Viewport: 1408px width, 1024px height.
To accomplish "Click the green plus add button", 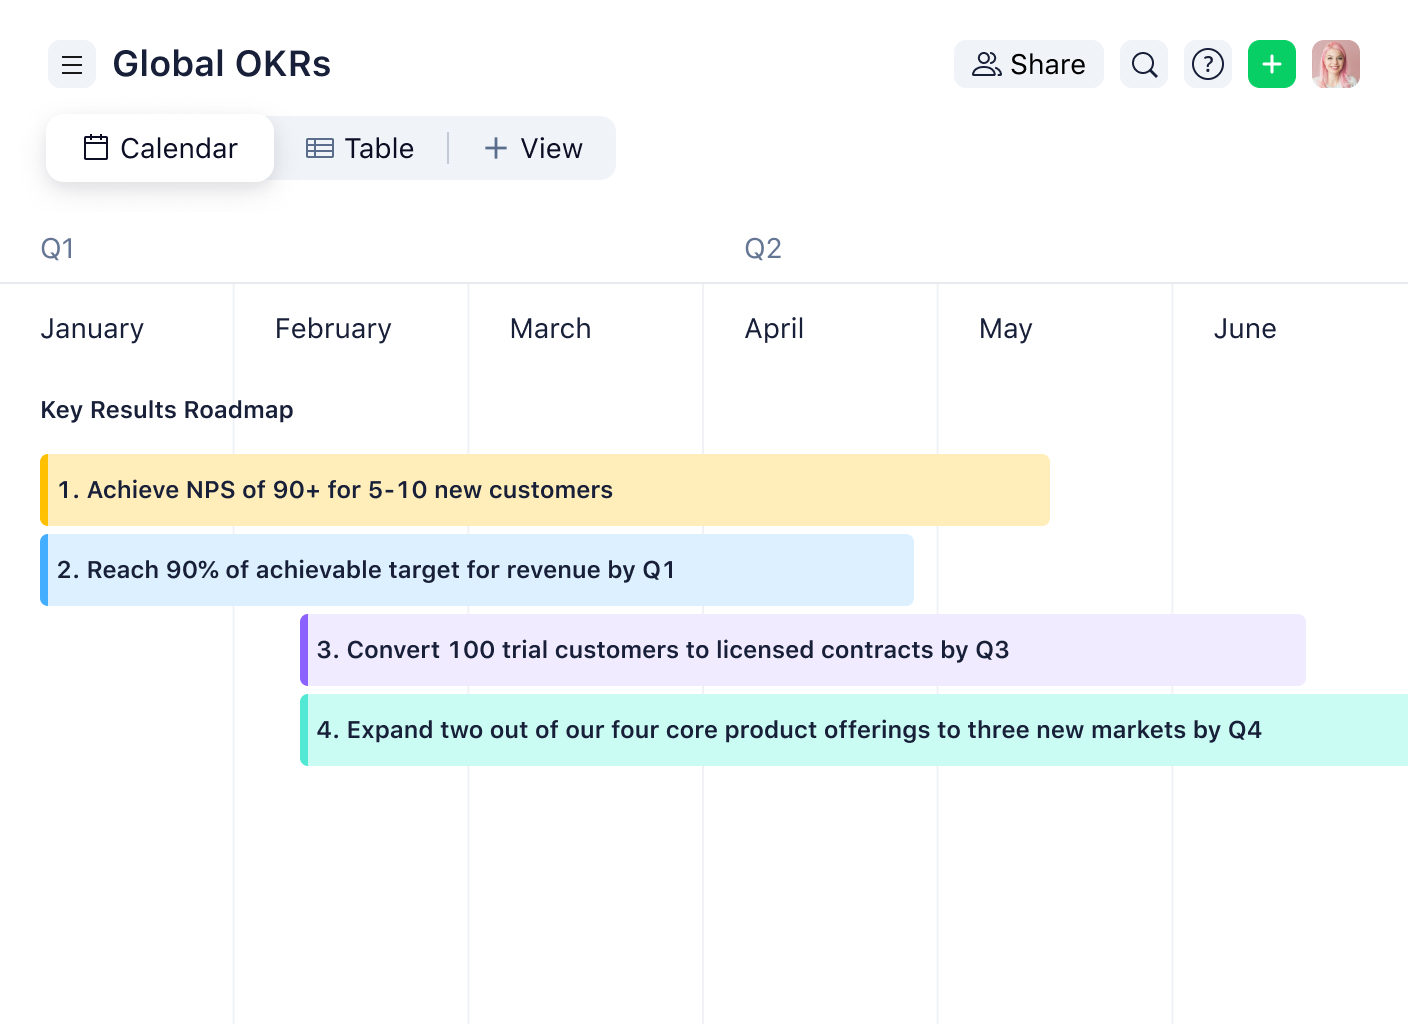I will (1272, 64).
